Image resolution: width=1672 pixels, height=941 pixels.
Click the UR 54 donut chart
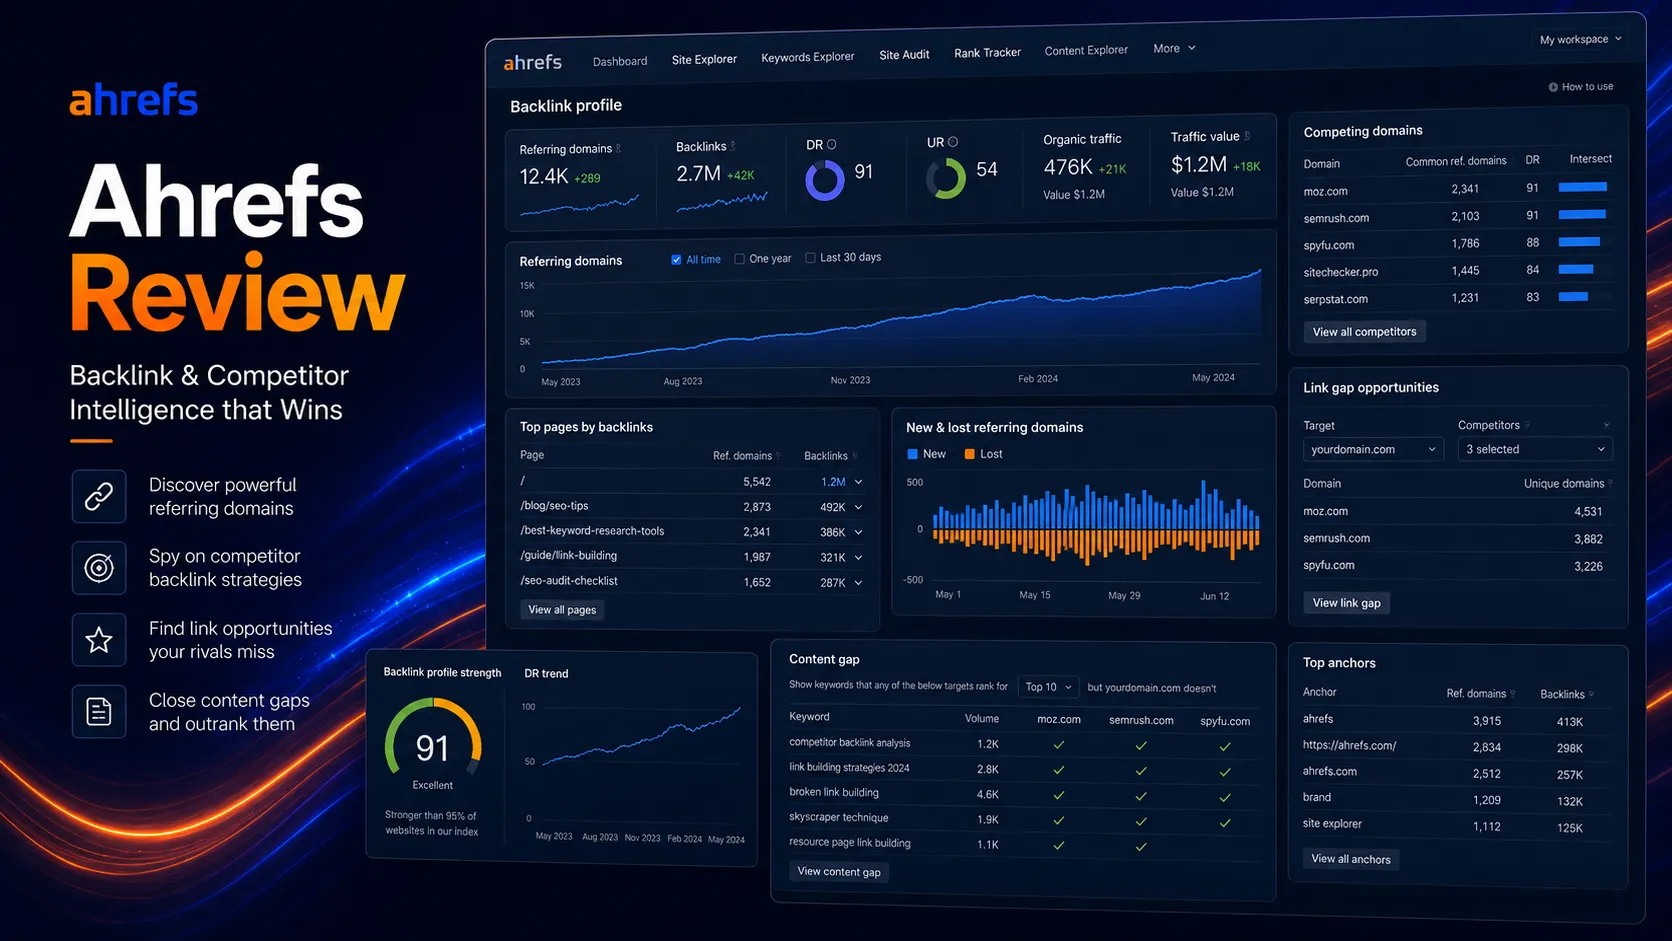click(945, 179)
